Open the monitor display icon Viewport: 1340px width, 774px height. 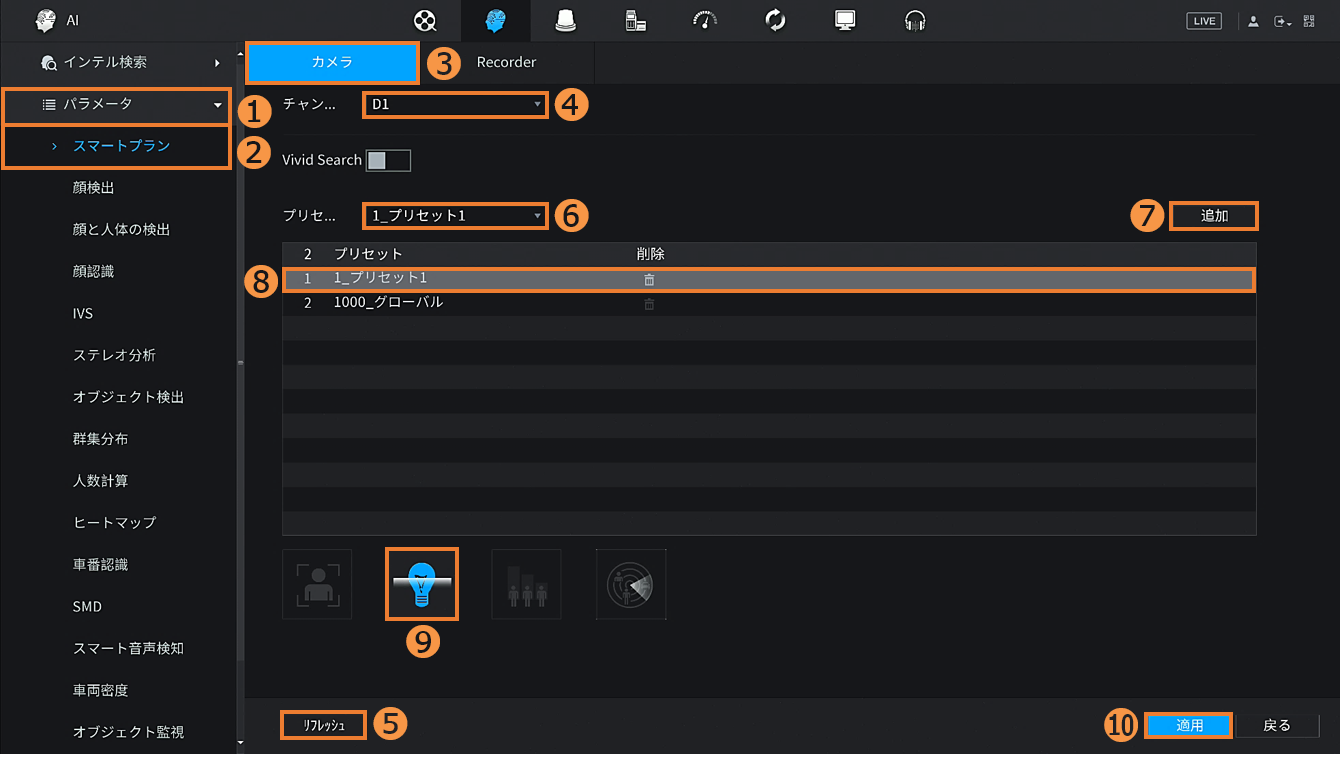pos(845,21)
